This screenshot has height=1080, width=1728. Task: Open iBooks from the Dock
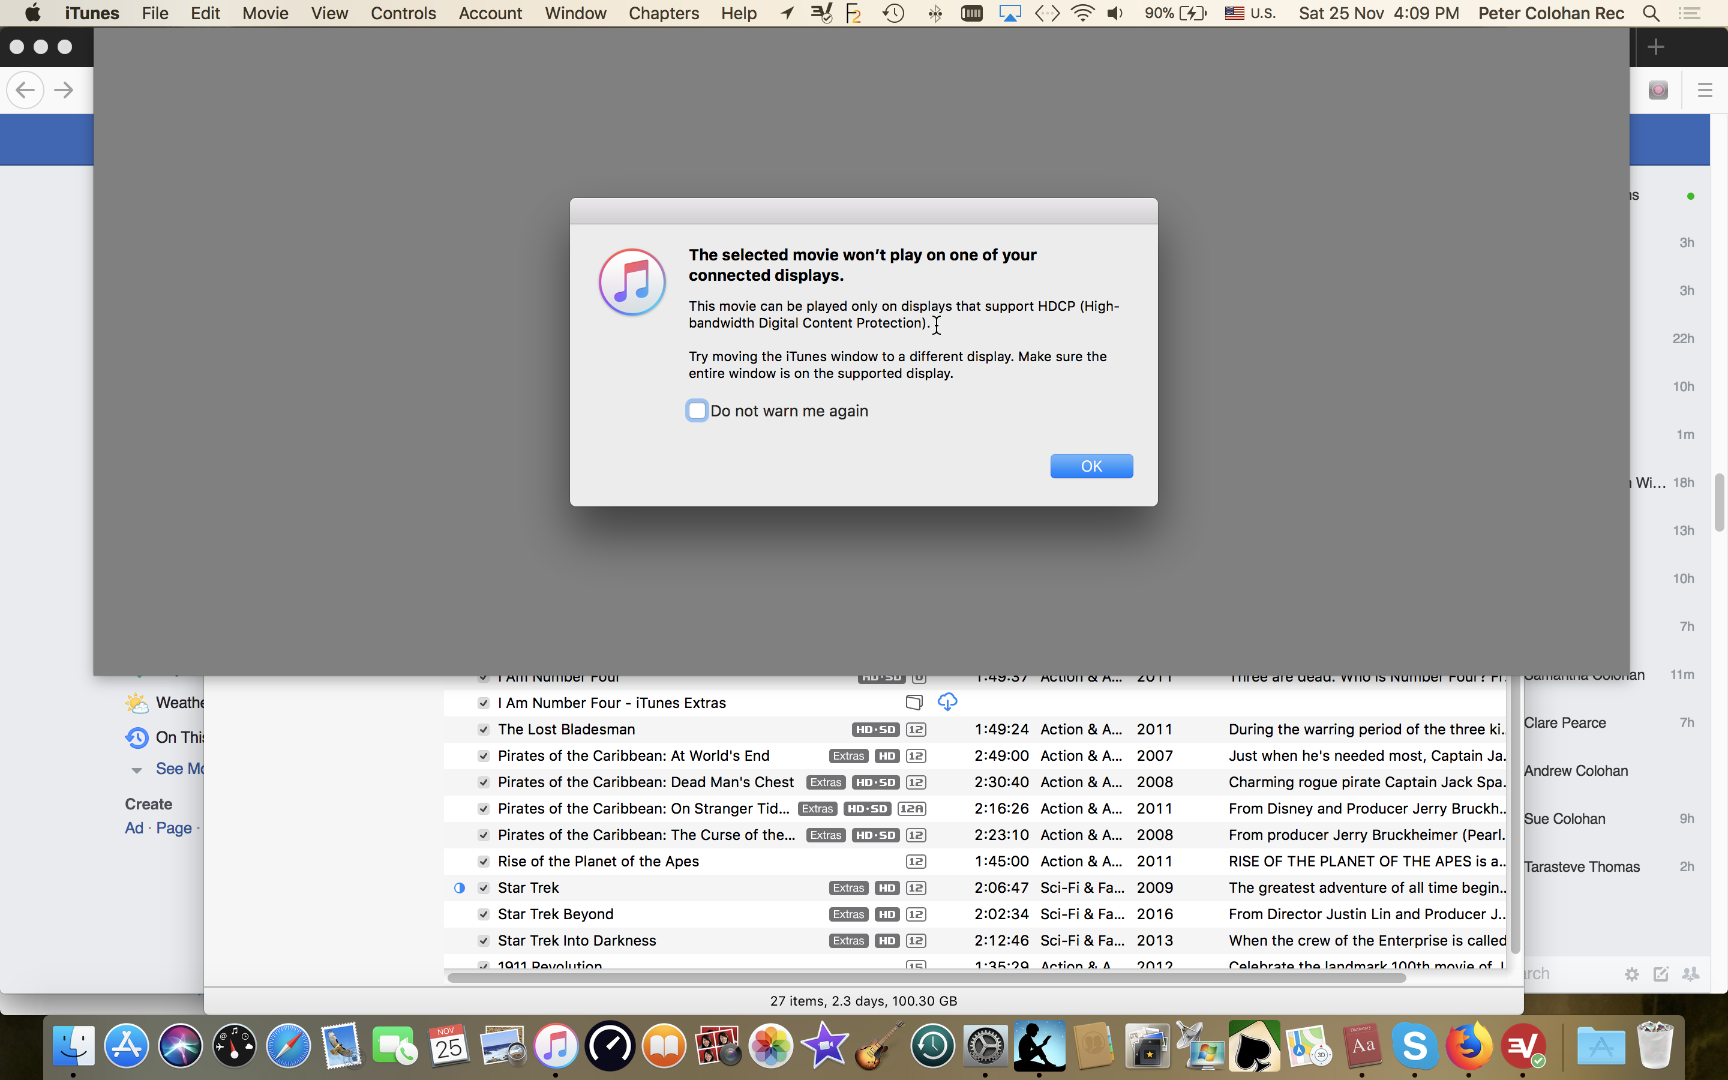tap(664, 1047)
